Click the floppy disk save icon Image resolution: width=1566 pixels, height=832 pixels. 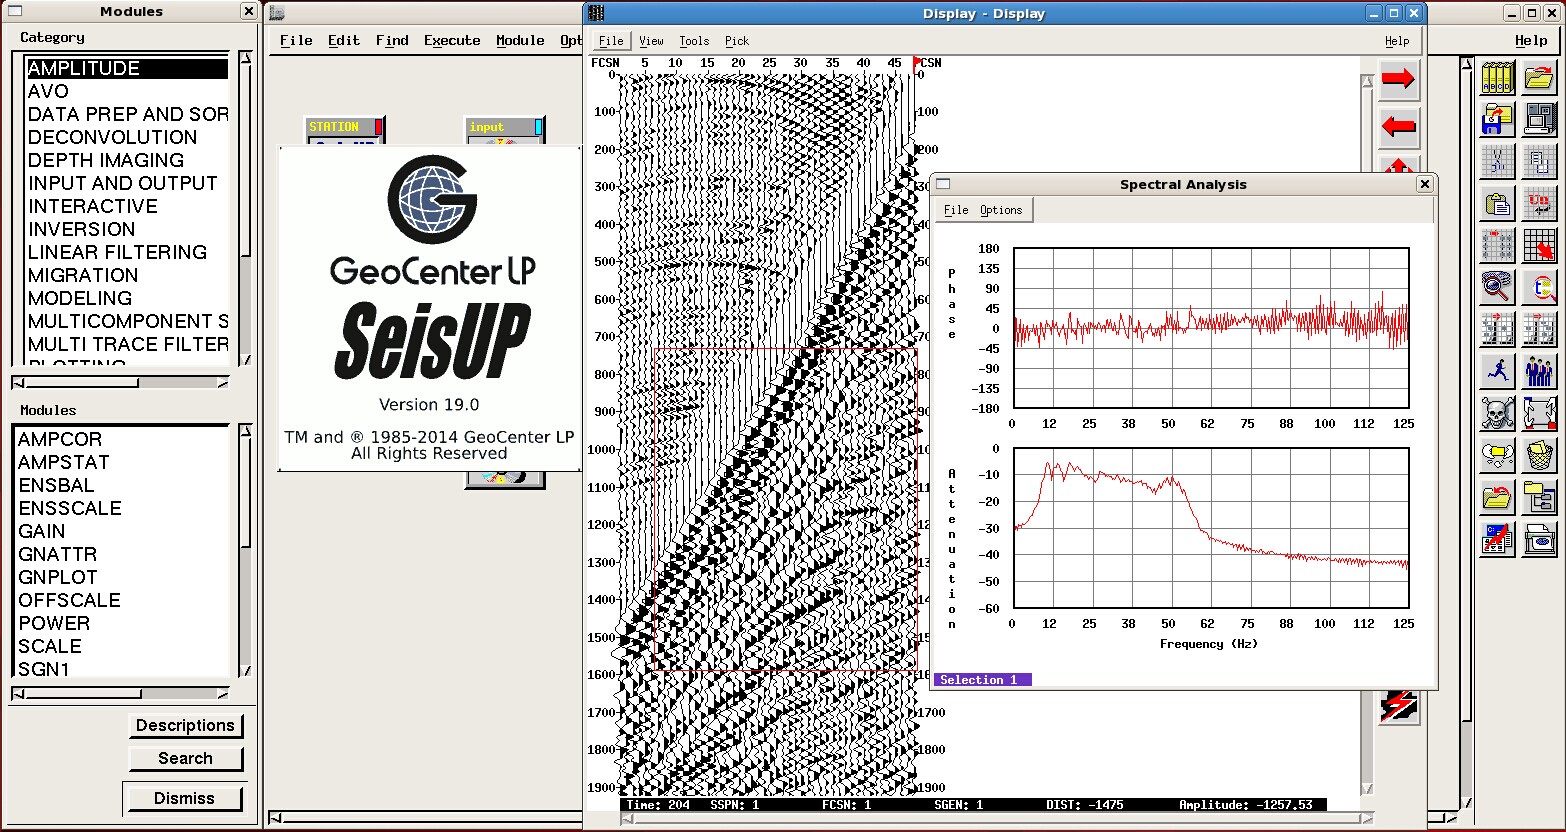tap(1497, 120)
